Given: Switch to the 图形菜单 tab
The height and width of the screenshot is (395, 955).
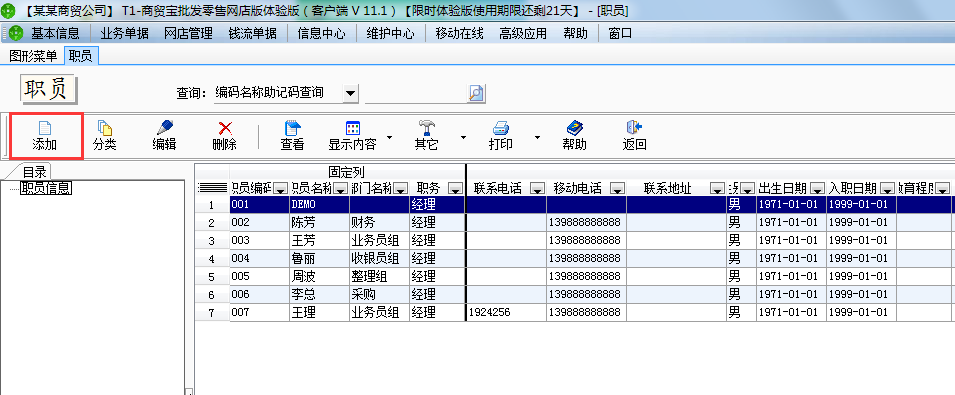Looking at the screenshot, I should point(33,57).
